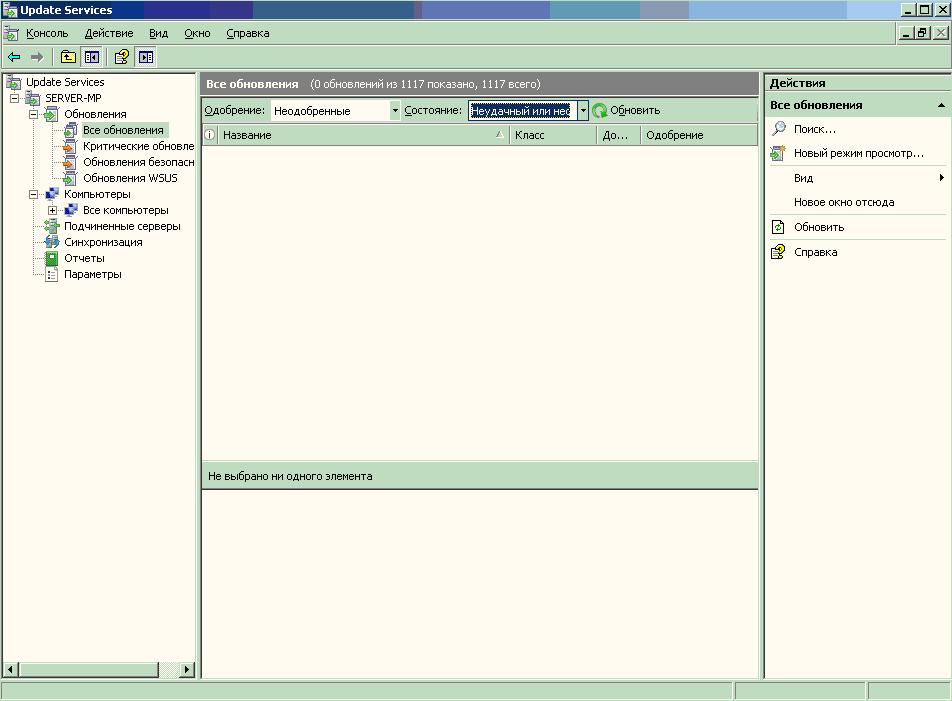Image resolution: width=952 pixels, height=701 pixels.
Task: Click the Update Services title bar icon
Action: click(x=10, y=10)
